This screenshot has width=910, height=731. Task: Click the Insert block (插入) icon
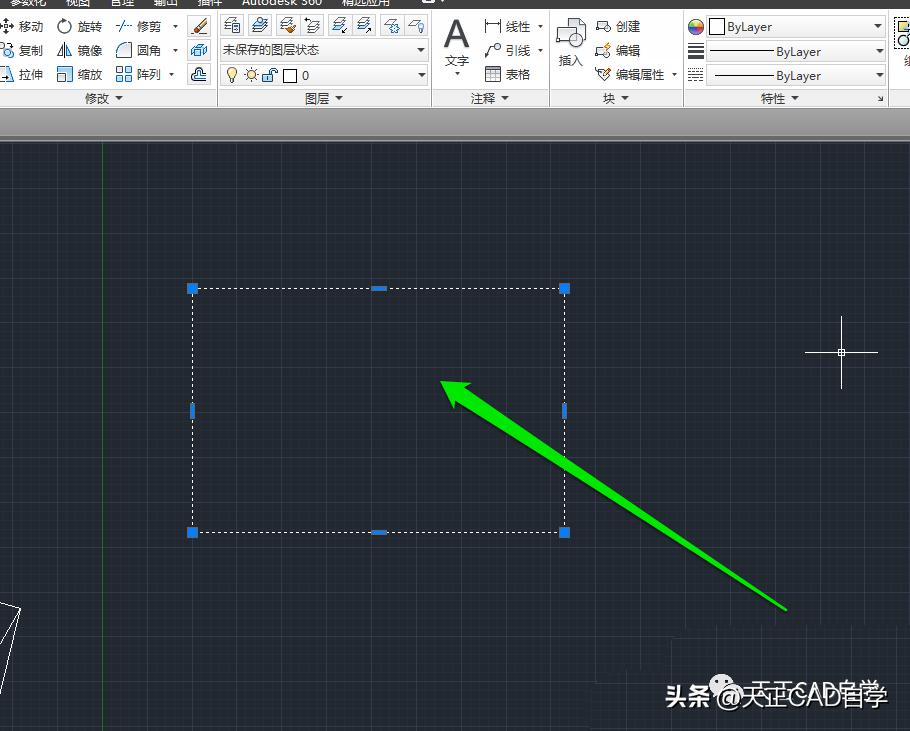(x=570, y=42)
